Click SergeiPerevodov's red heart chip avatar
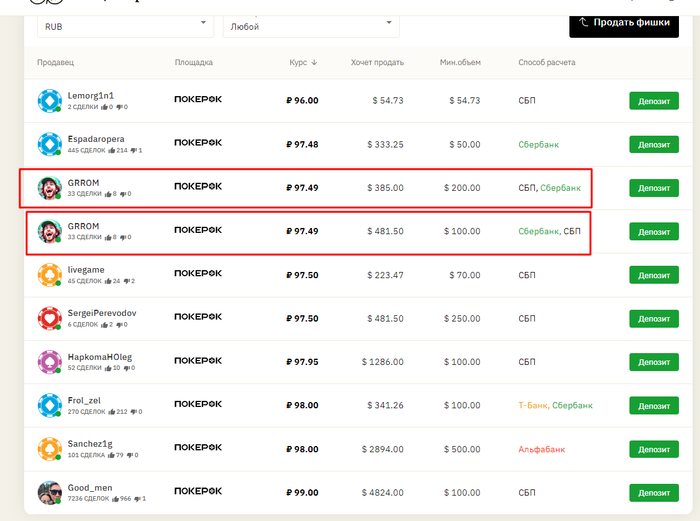 [49, 318]
